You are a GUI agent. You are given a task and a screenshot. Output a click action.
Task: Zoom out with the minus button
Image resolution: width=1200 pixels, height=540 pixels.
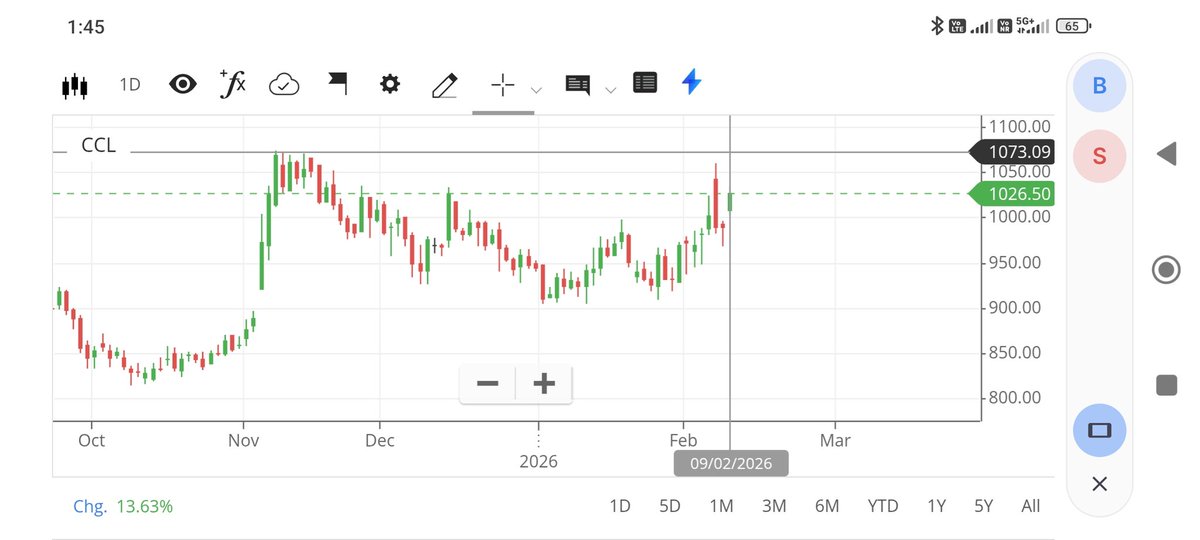point(488,384)
